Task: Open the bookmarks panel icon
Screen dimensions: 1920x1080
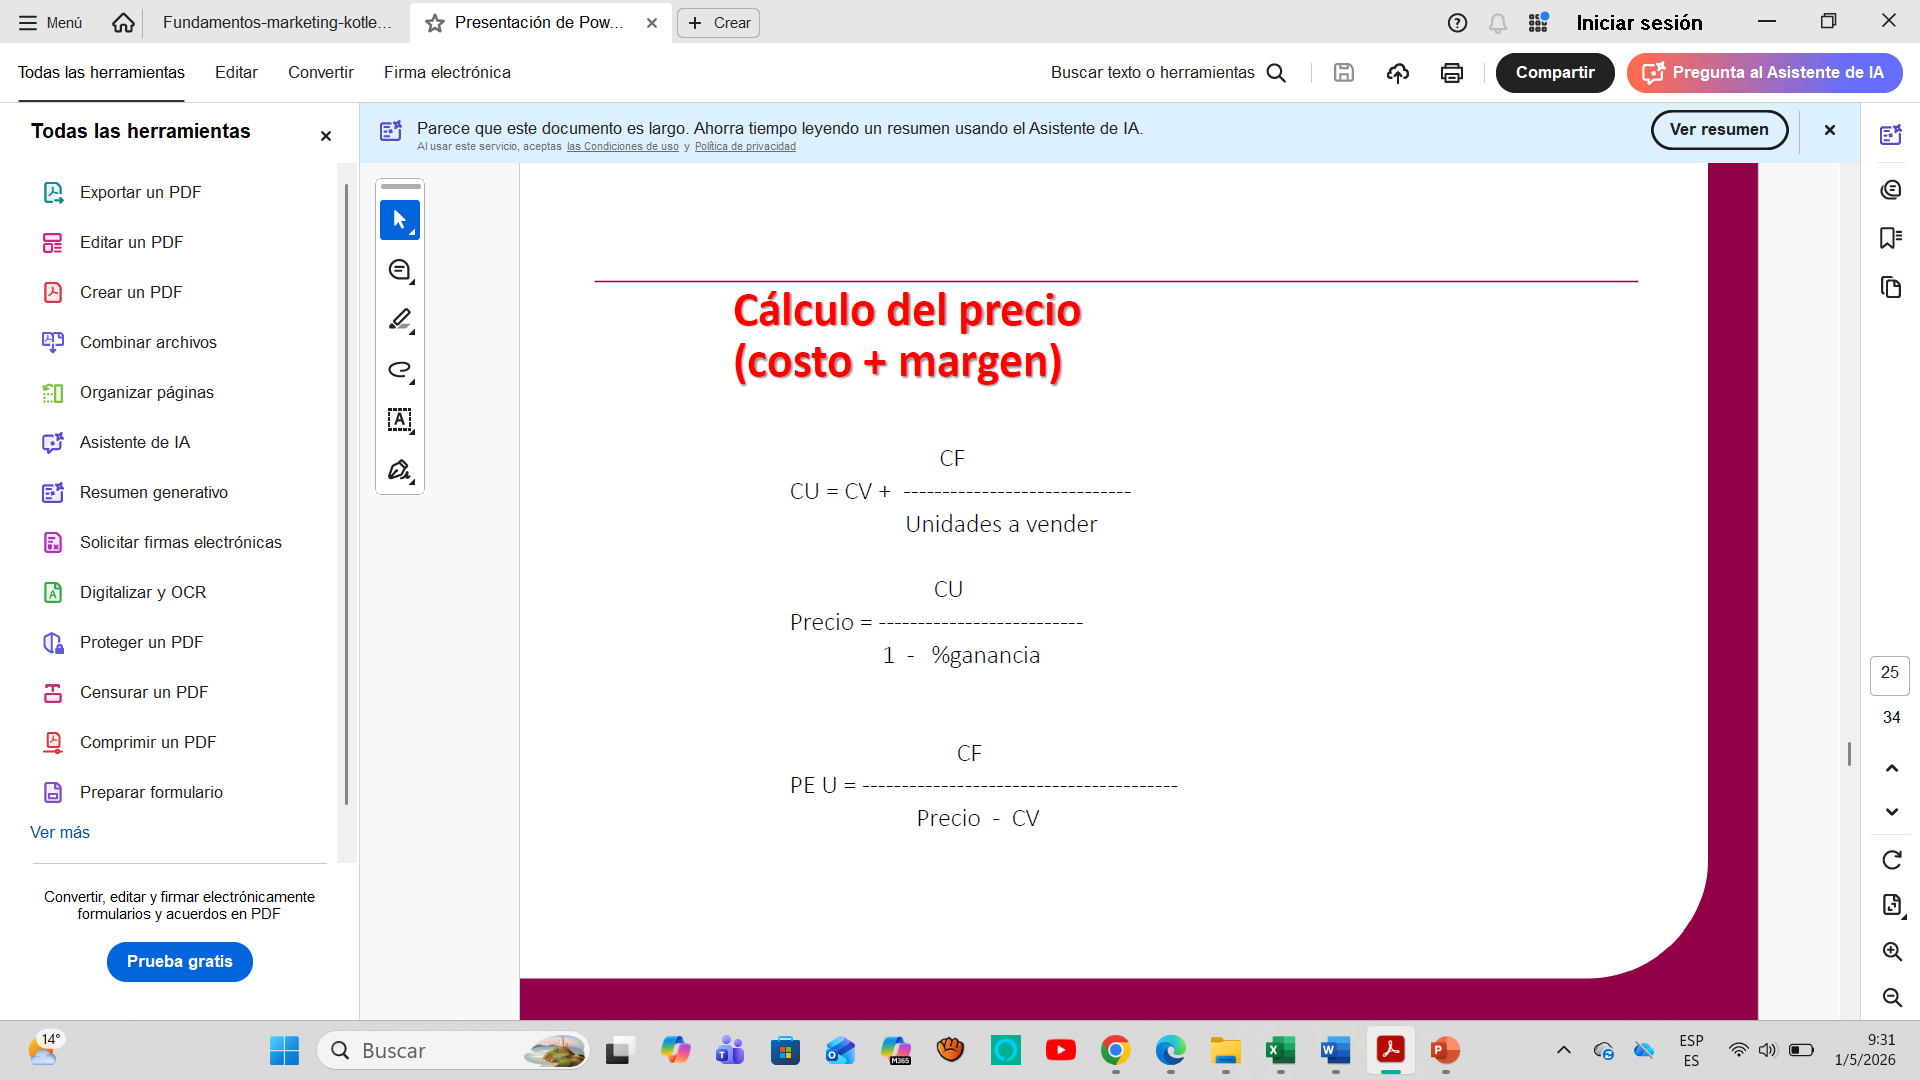Action: 1891,238
